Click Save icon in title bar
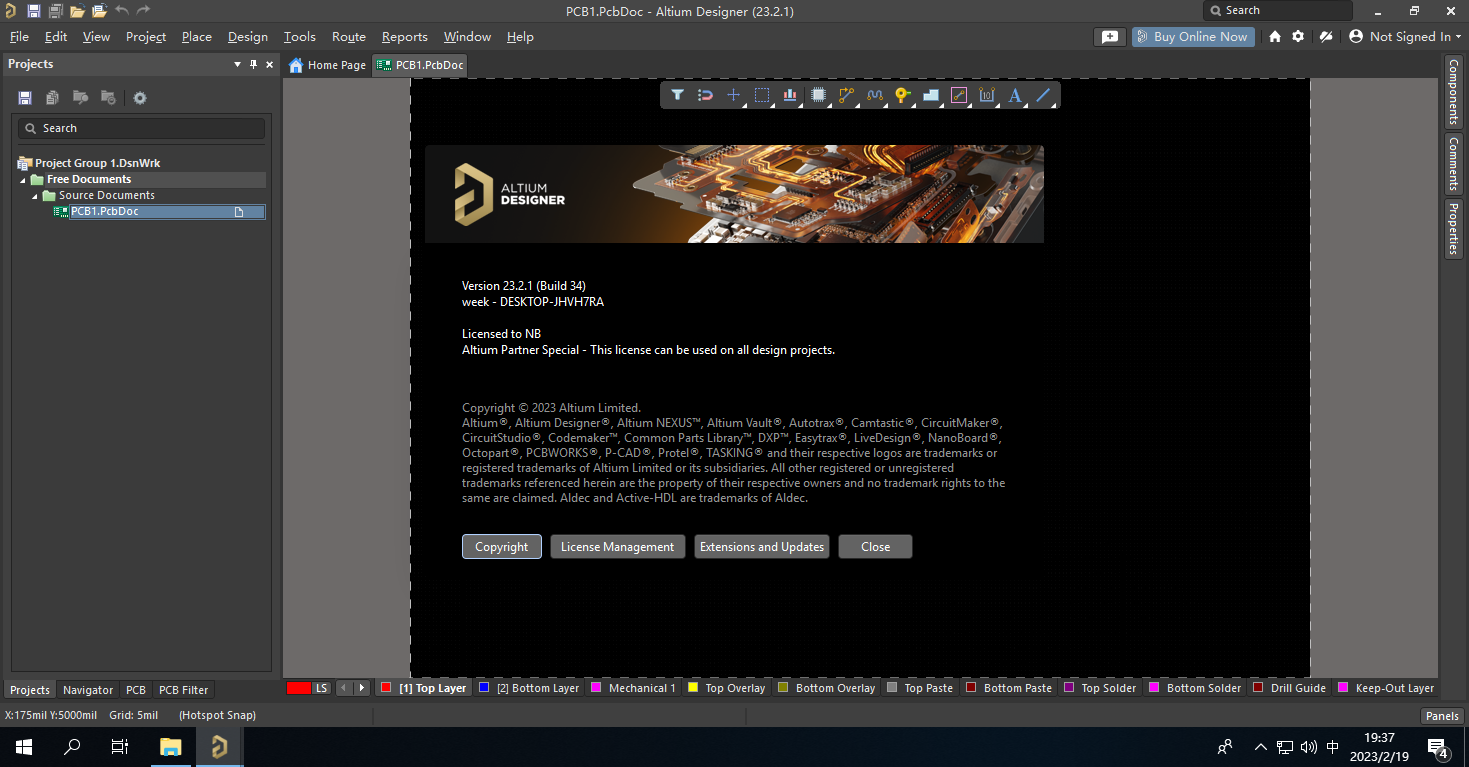 pyautogui.click(x=33, y=11)
